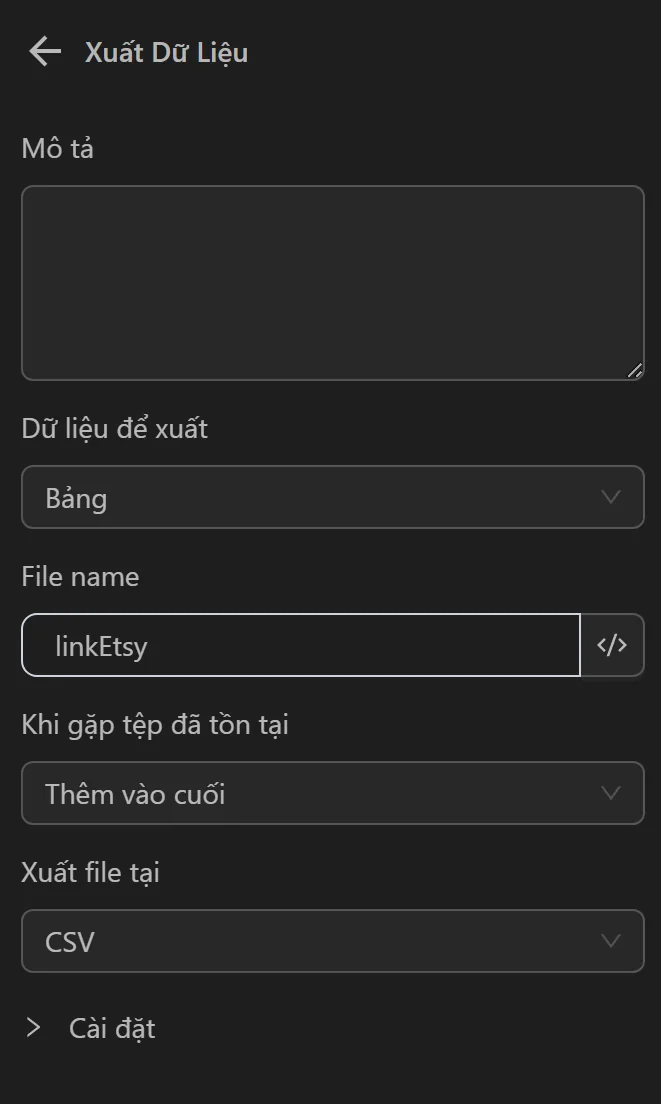The height and width of the screenshot is (1104, 661).
Task: Click chevron arrow on Thêm vào cuối dropdown
Action: 611,793
